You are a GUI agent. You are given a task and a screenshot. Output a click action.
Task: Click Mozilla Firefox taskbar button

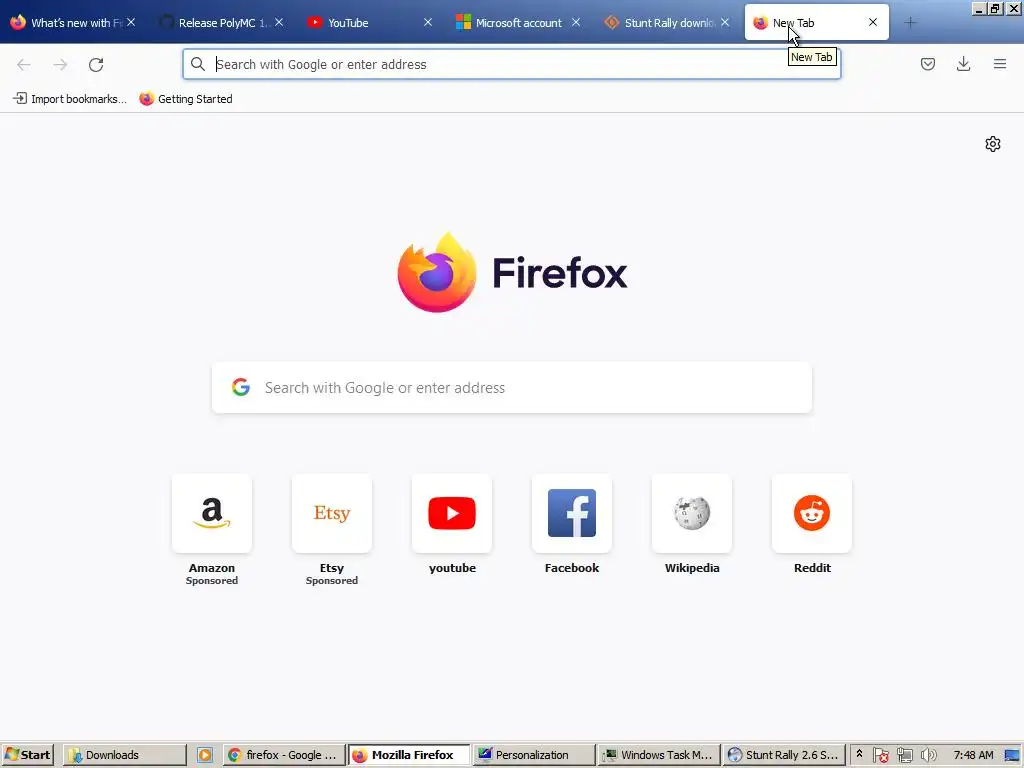tap(409, 755)
